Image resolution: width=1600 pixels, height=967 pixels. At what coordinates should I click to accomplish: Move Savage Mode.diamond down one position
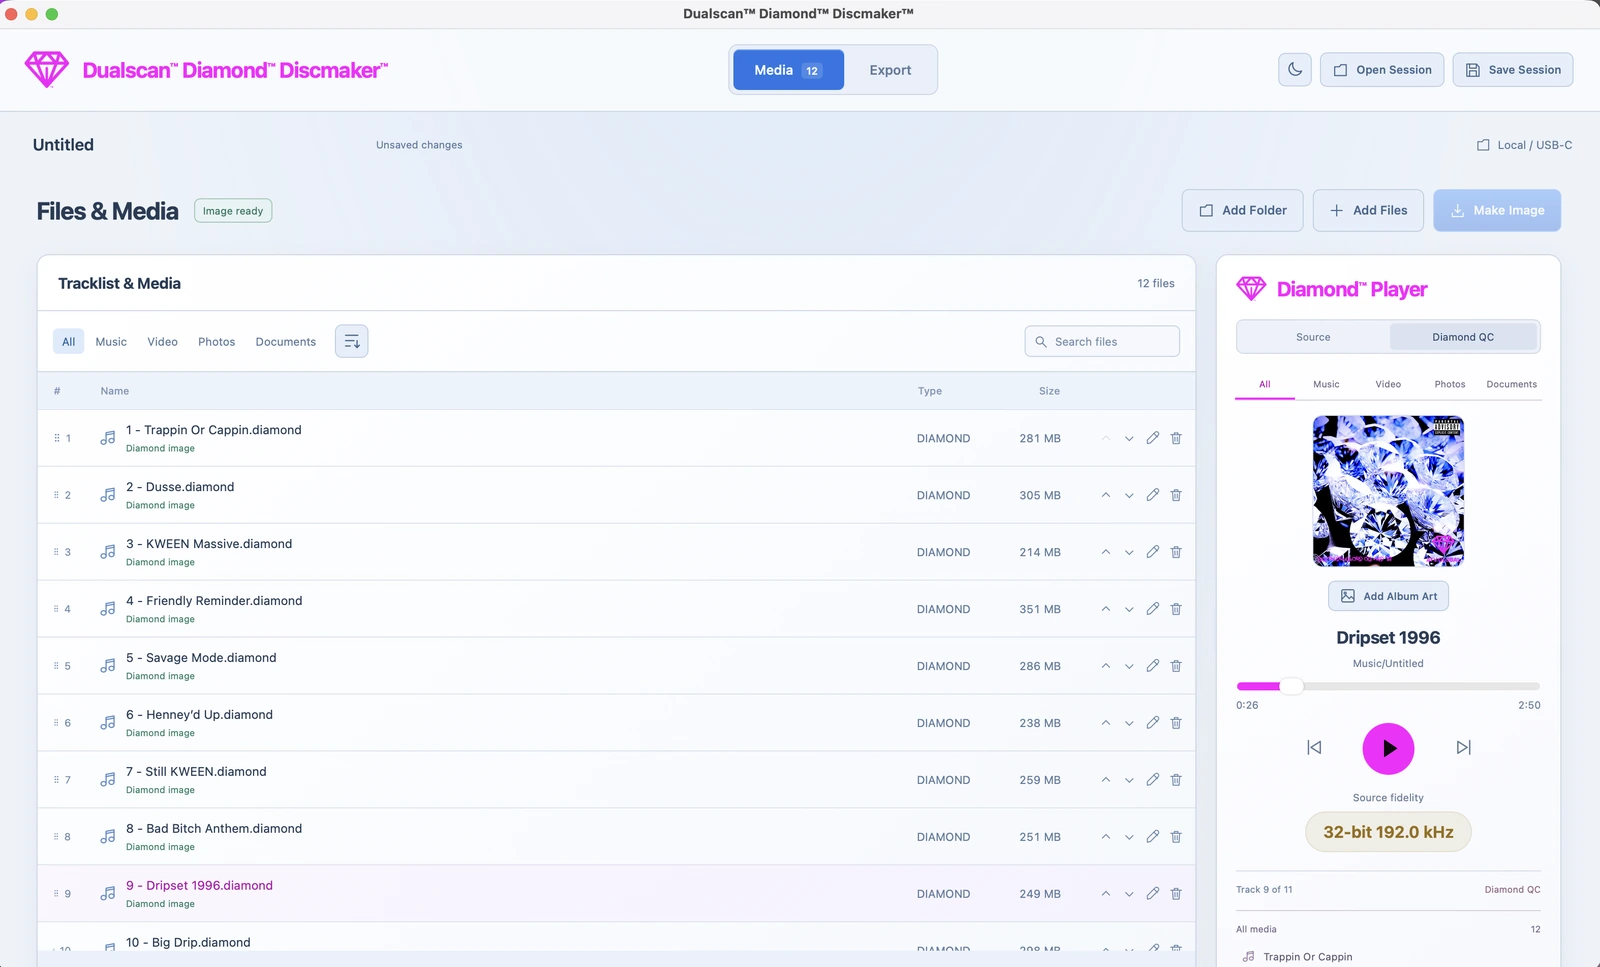pos(1129,666)
